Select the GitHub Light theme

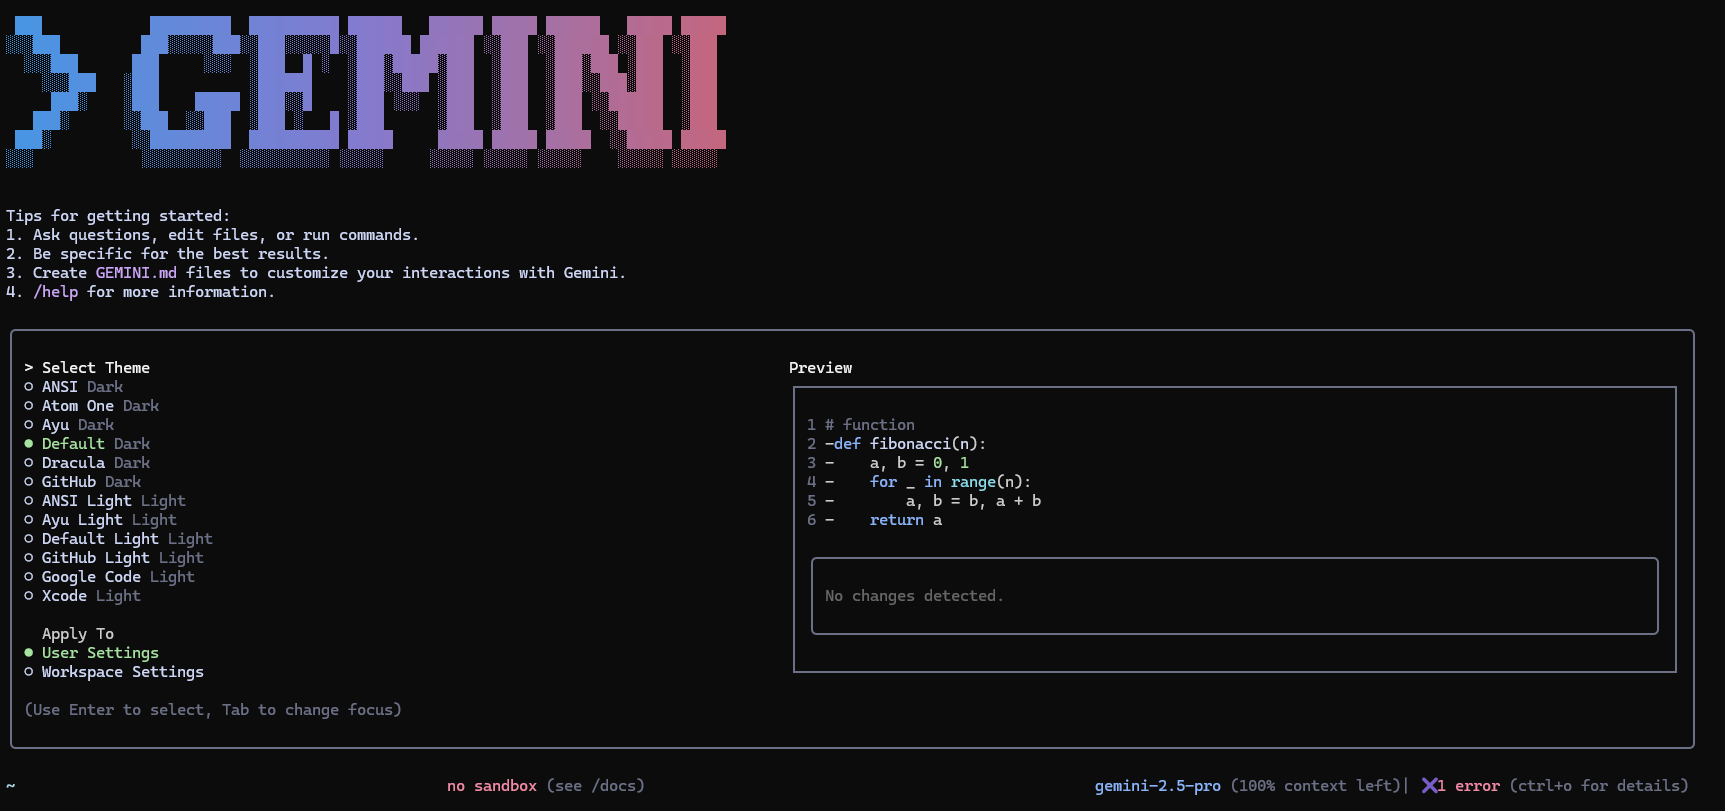pyautogui.click(x=122, y=558)
